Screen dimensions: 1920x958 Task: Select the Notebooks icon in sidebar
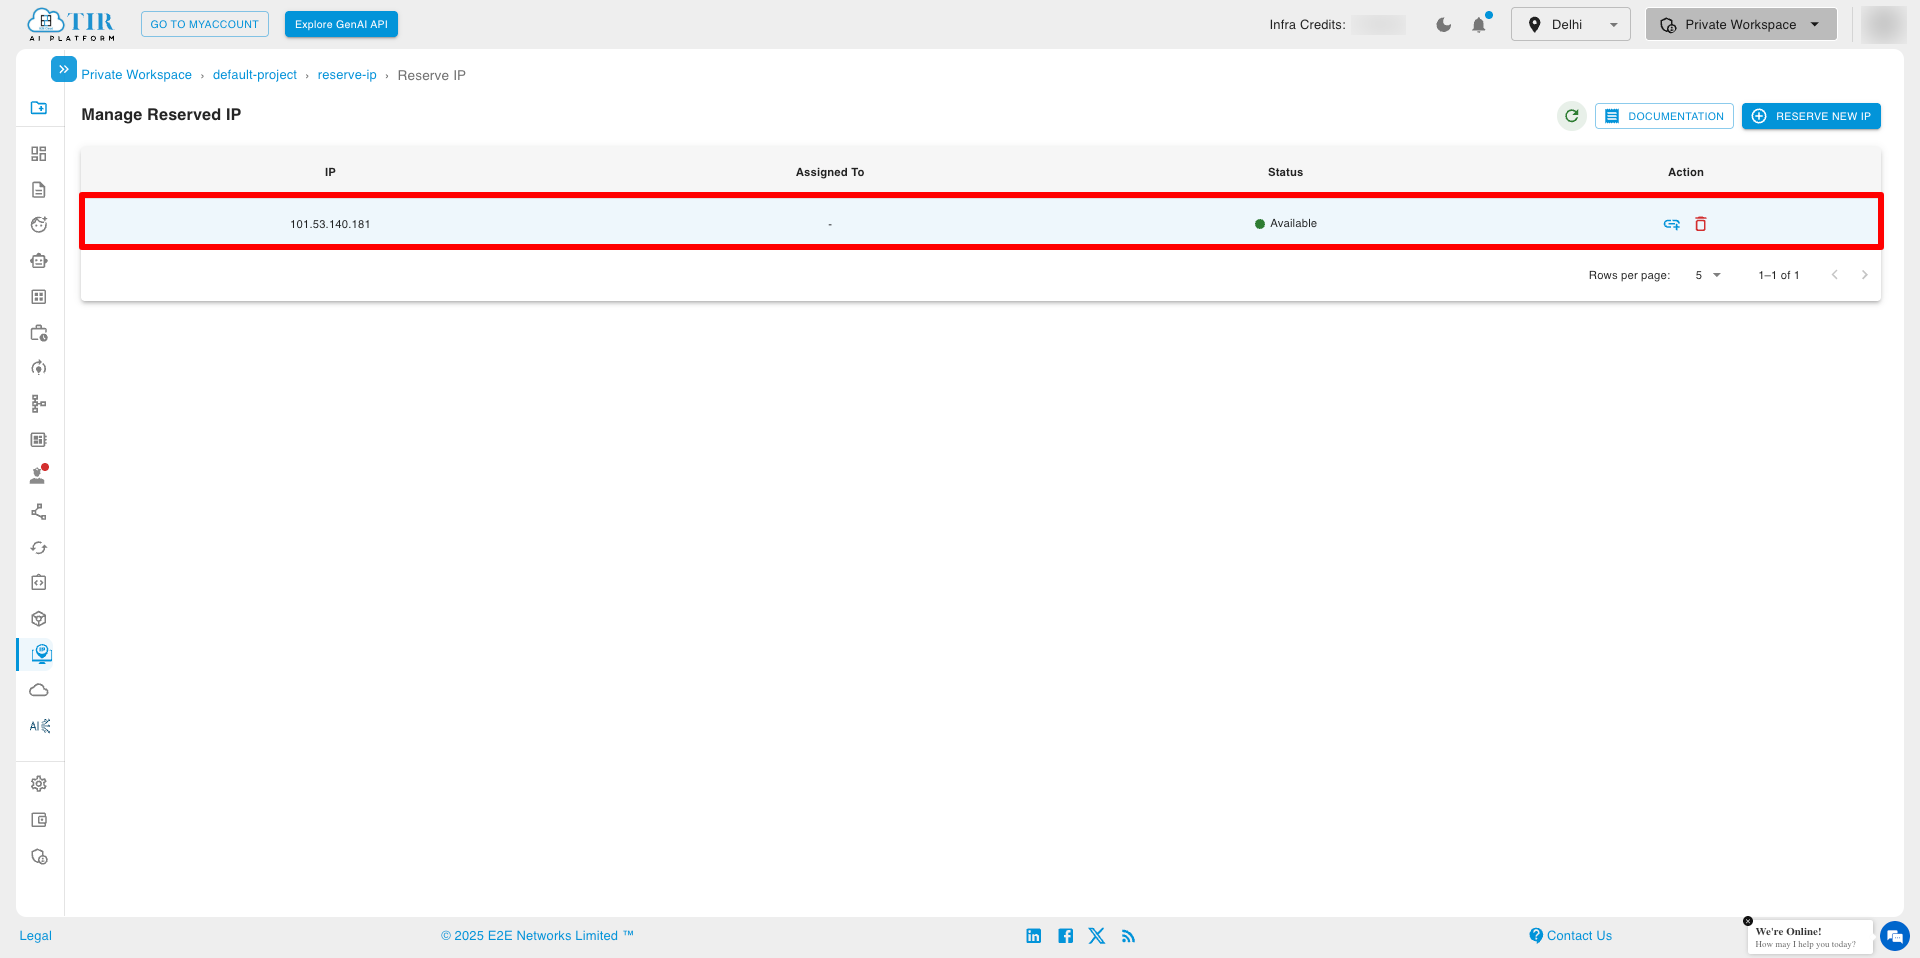39,189
